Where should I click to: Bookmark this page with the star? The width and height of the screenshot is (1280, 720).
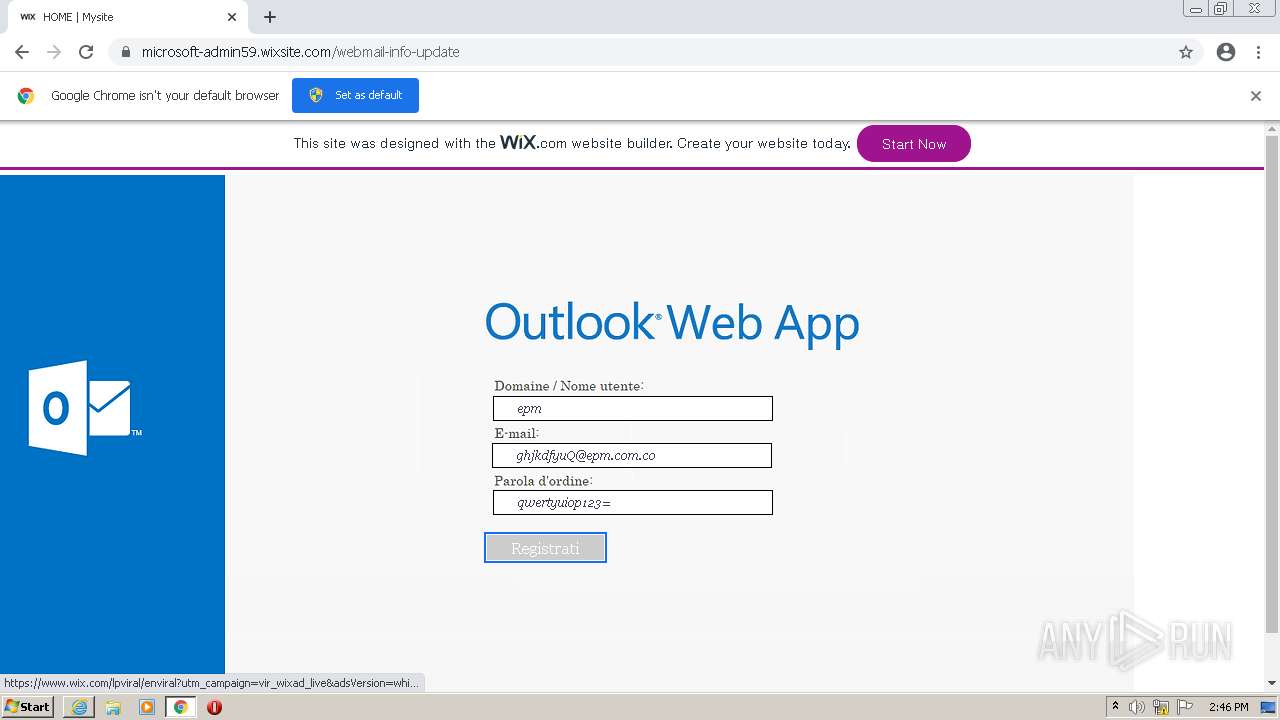click(x=1186, y=52)
